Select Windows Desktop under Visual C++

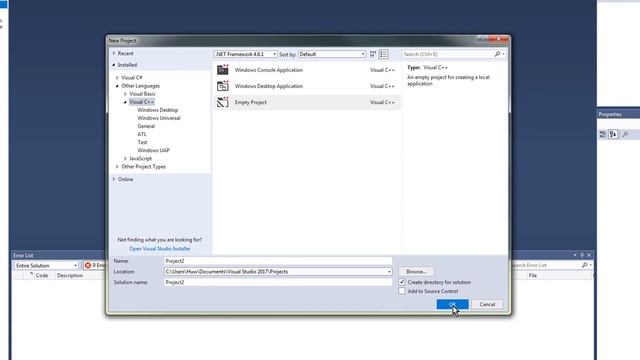tap(158, 110)
